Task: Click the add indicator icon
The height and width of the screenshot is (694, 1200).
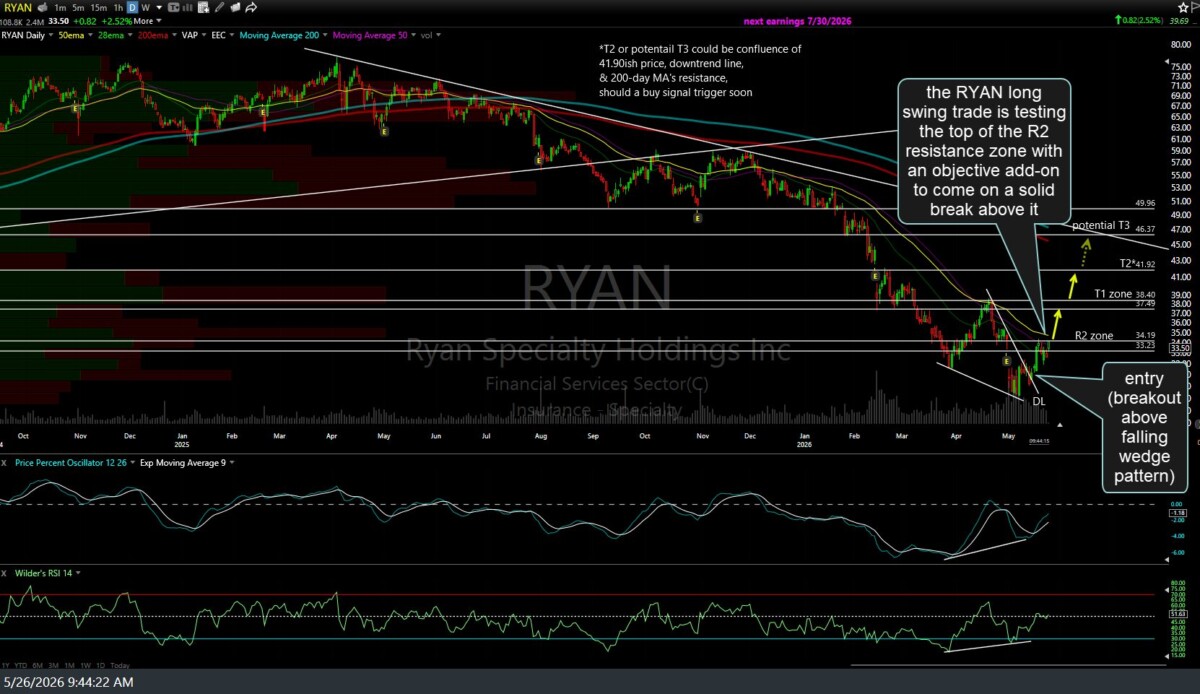Action: [x=203, y=7]
